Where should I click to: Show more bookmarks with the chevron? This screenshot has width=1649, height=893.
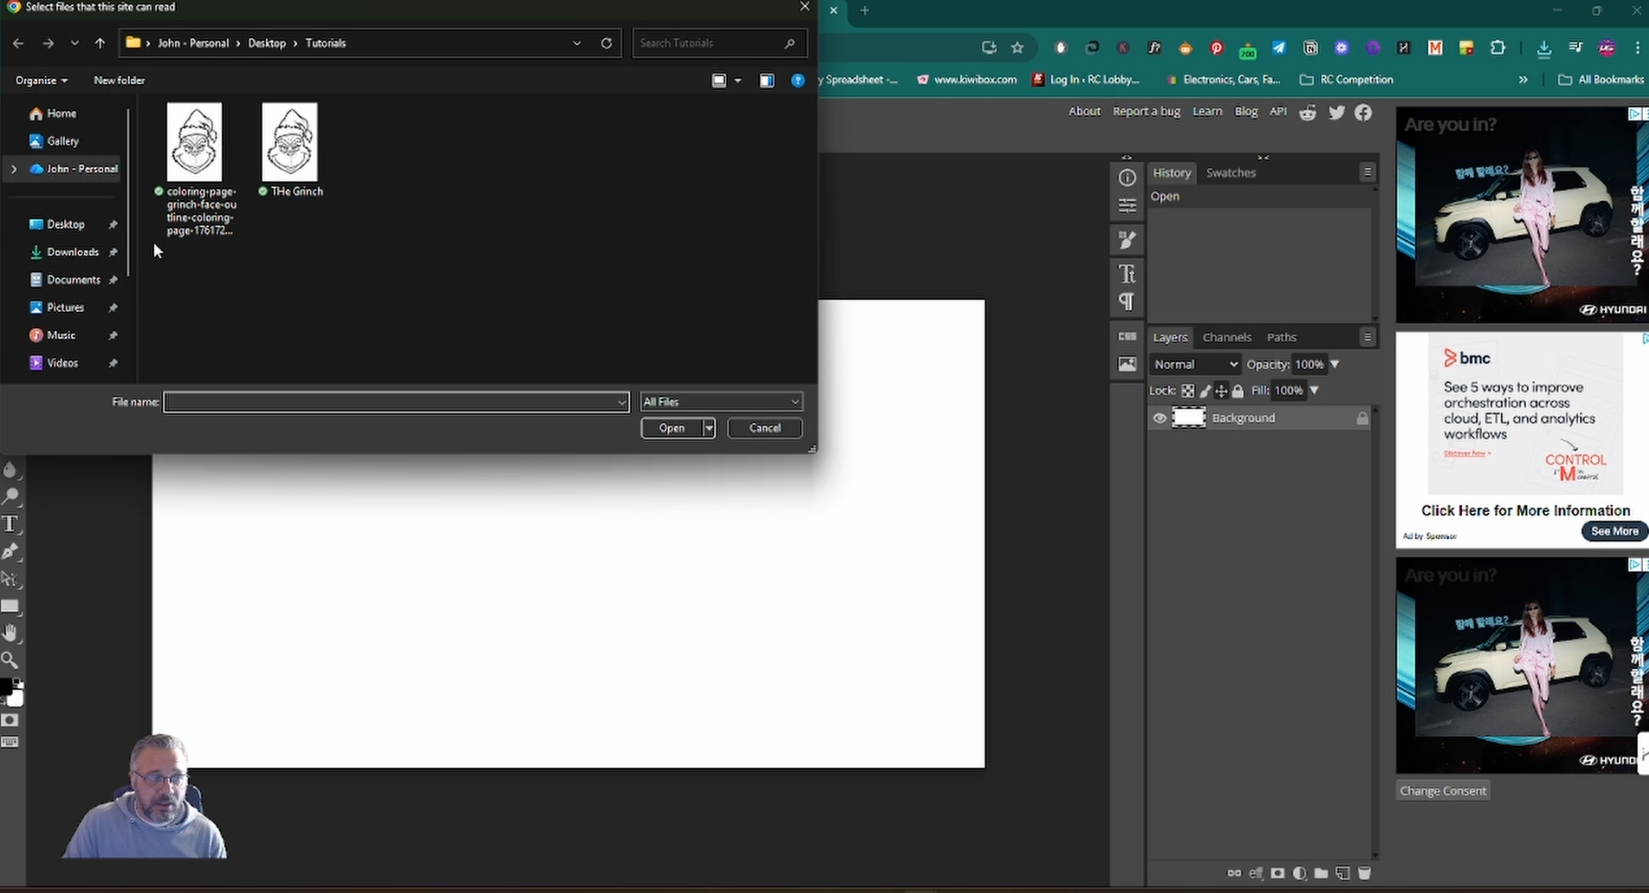point(1523,79)
